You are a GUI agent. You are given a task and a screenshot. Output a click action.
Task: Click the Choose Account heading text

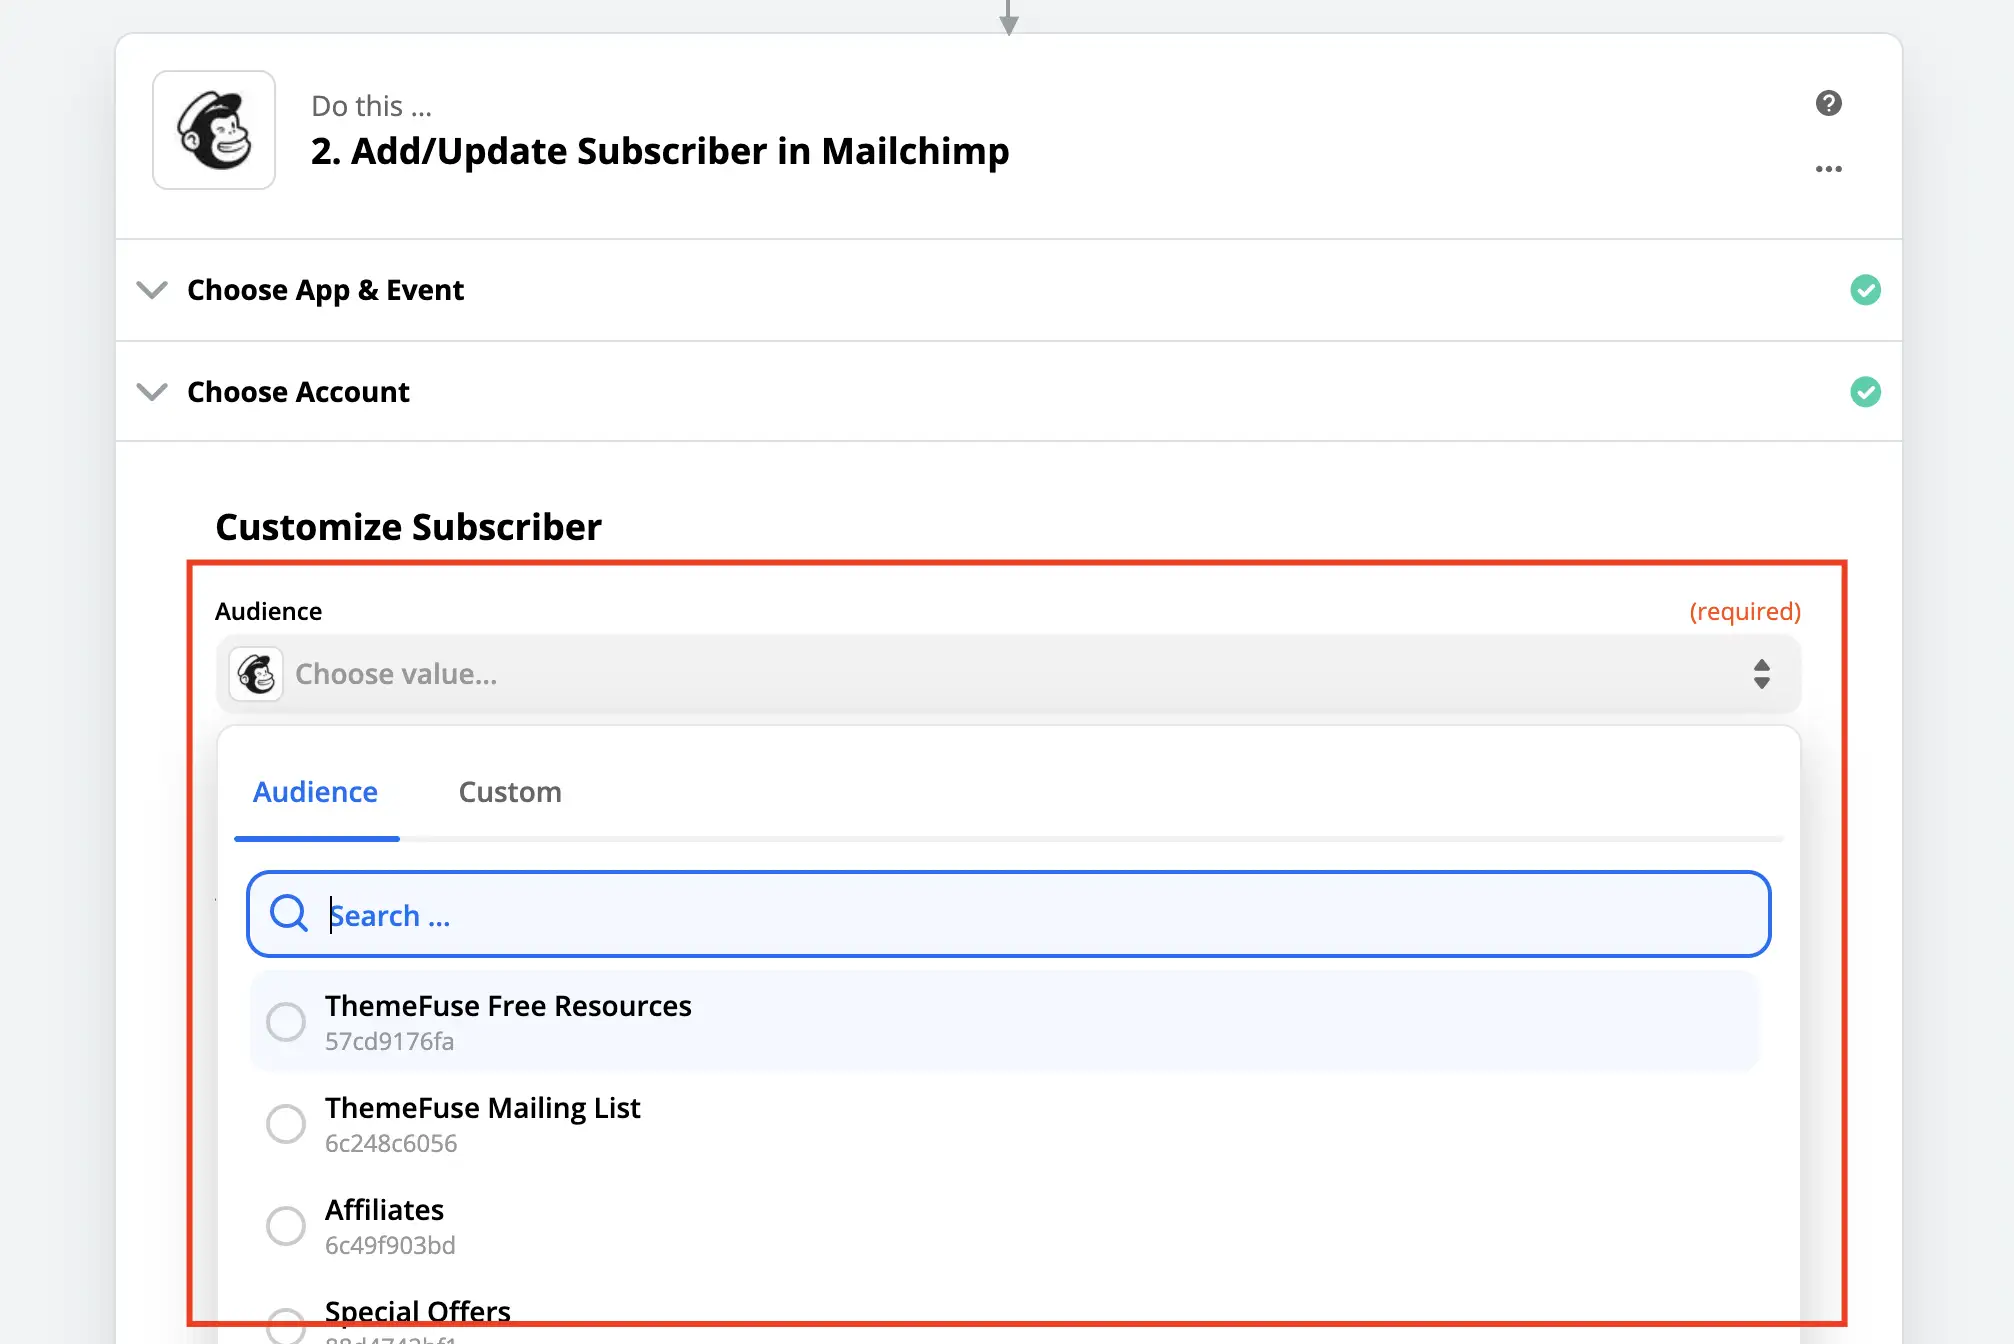click(298, 392)
